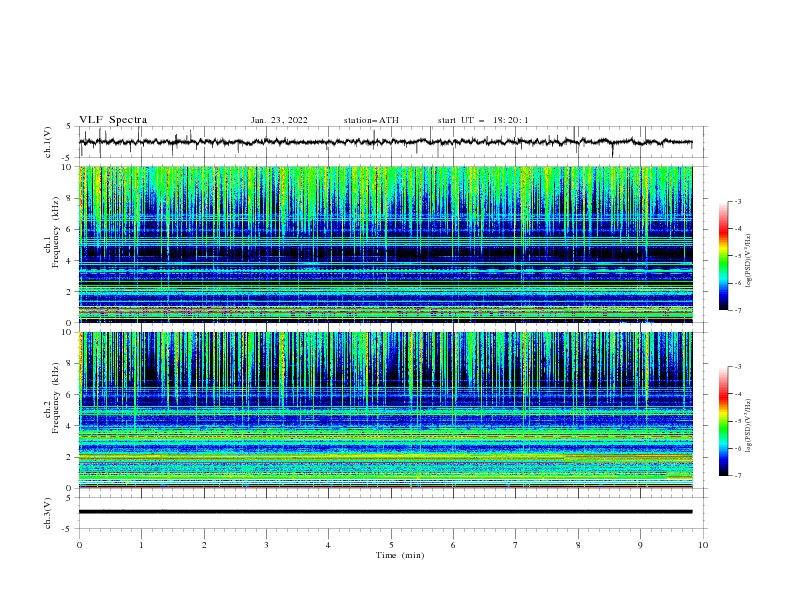
Task: Click time axis tick label "6"
Action: [x=453, y=545]
